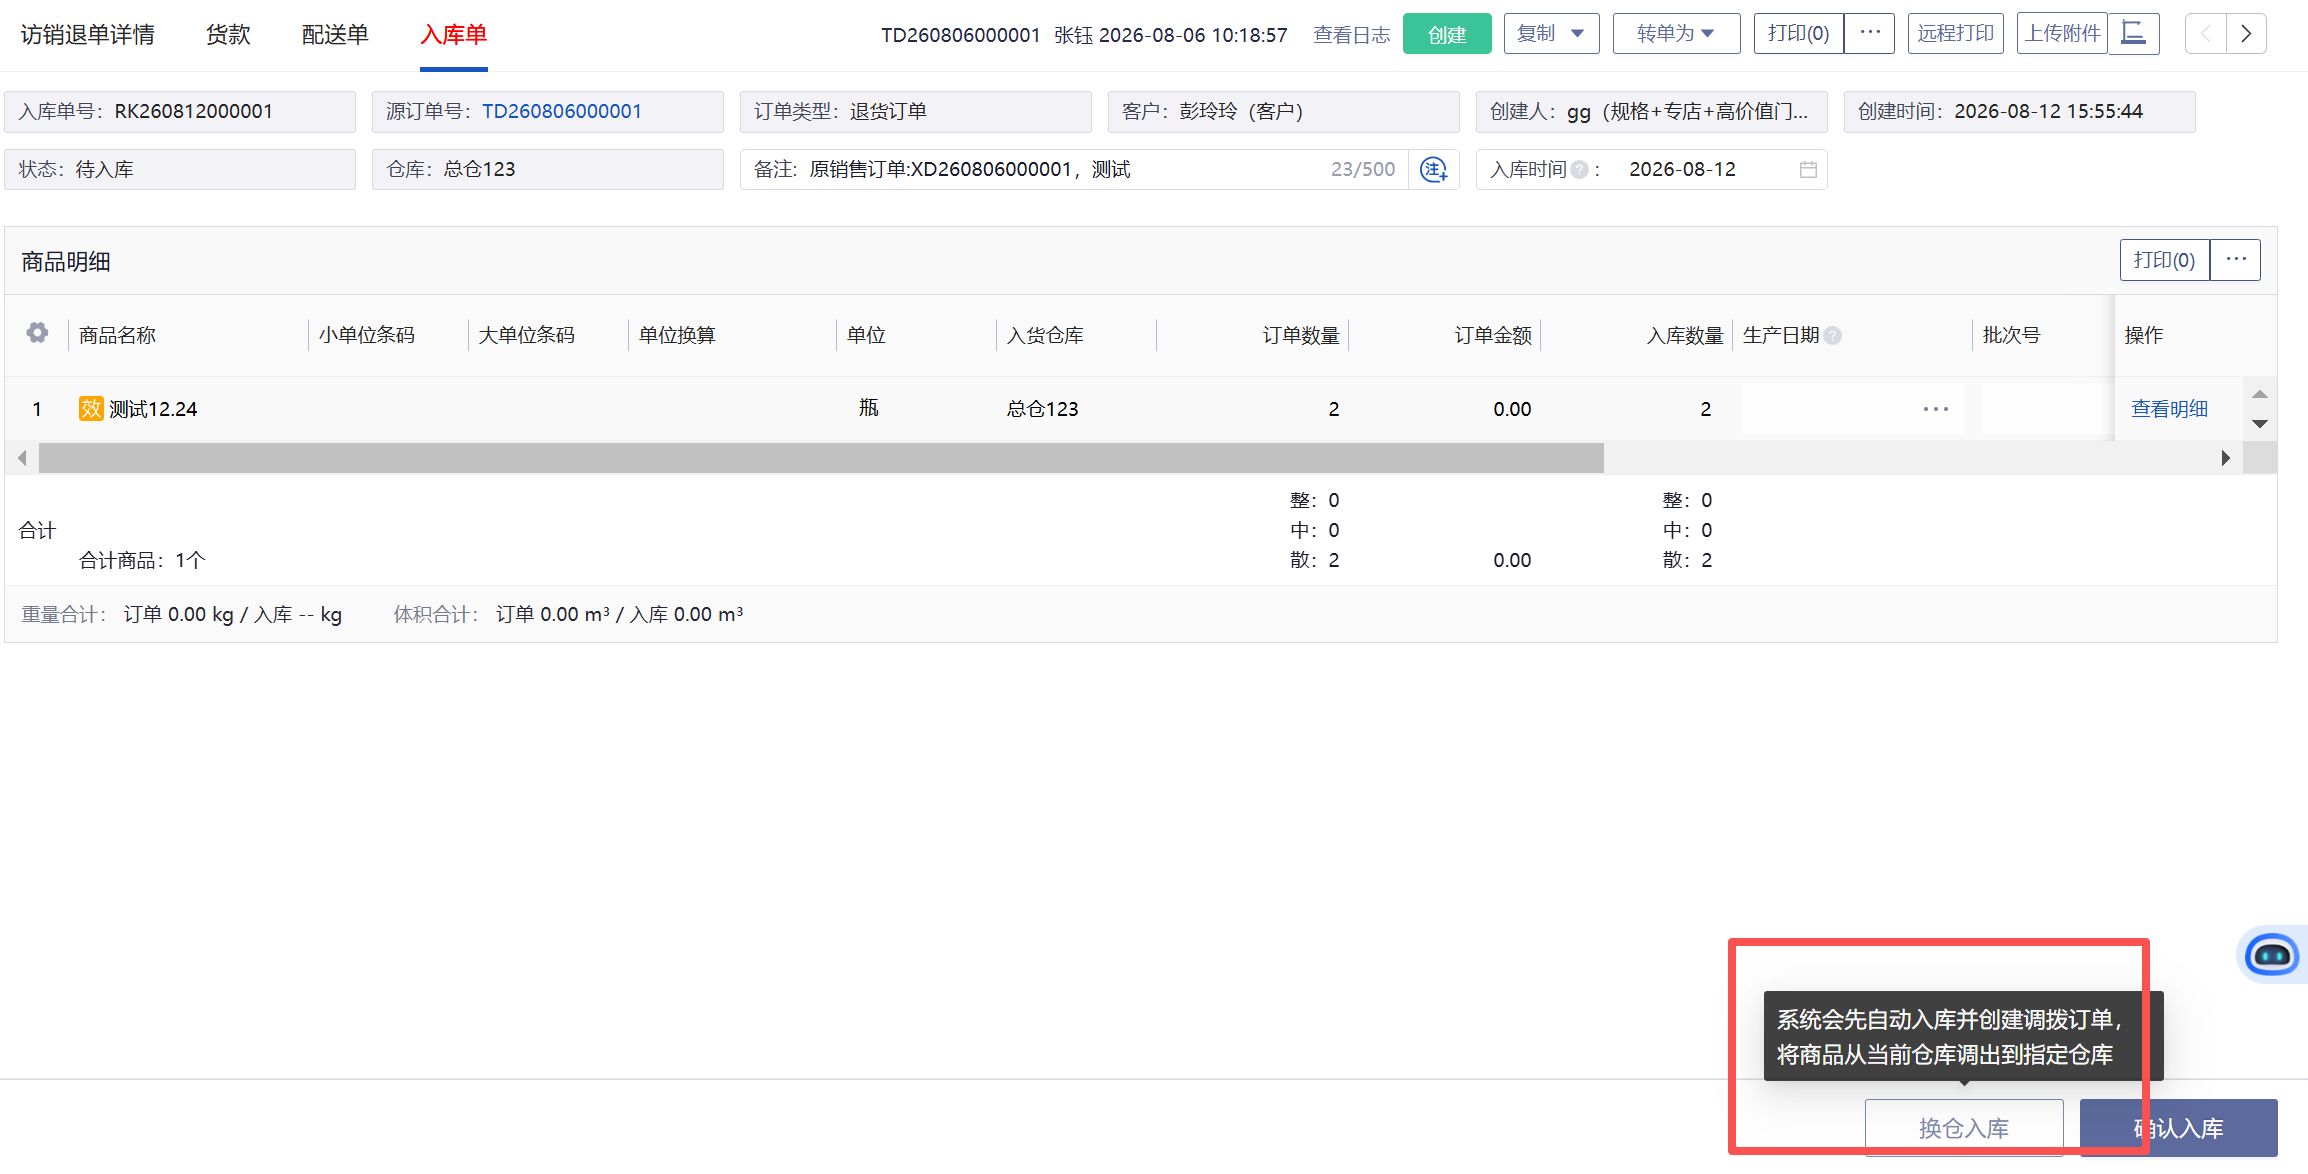
Task: Click the ellipsis in 生产日期 cell
Action: 1936,409
